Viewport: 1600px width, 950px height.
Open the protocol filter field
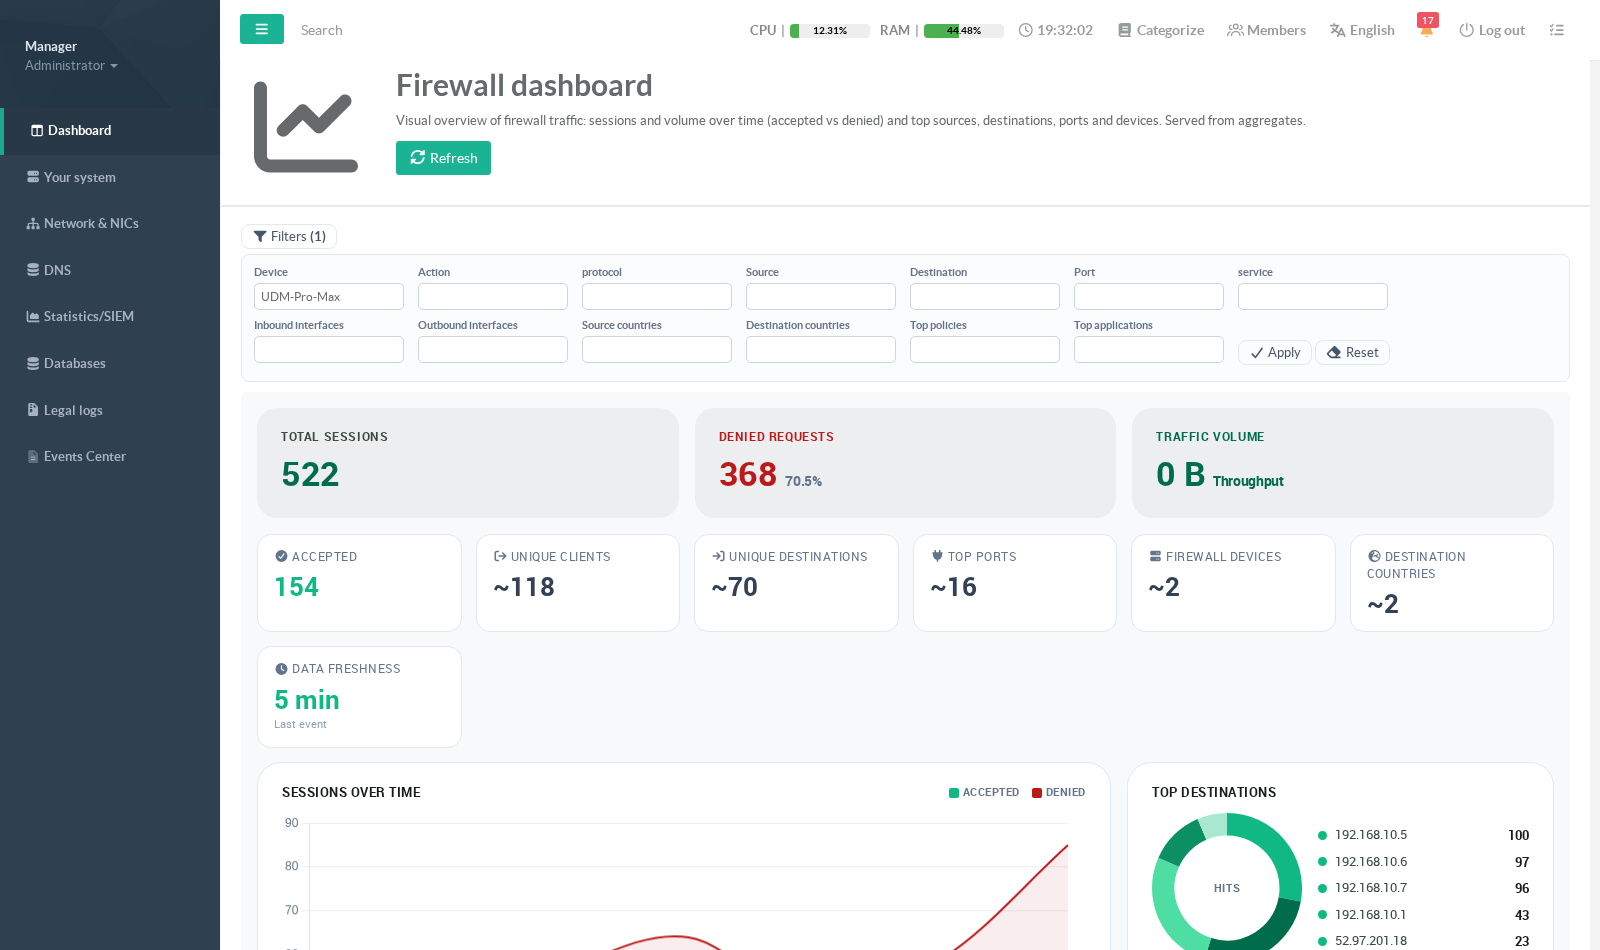click(657, 297)
